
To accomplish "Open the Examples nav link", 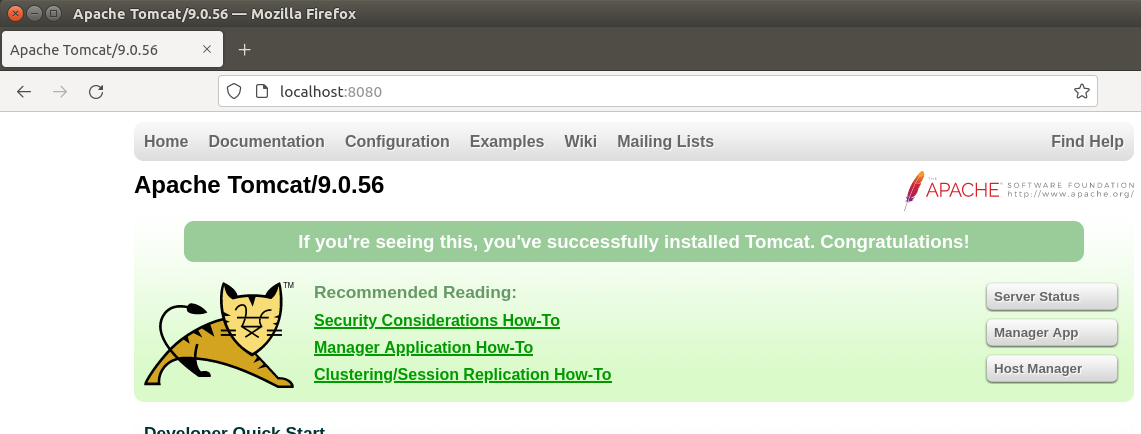I will click(x=507, y=142).
